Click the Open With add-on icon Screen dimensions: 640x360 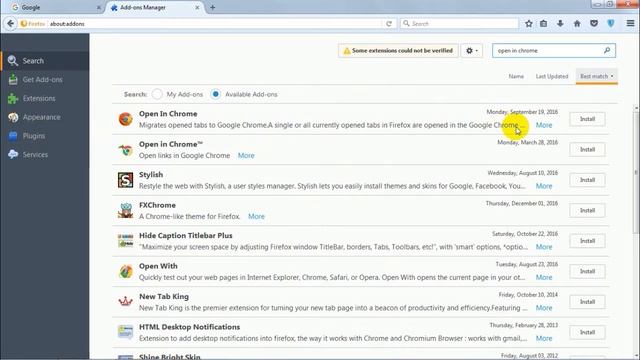[125, 271]
